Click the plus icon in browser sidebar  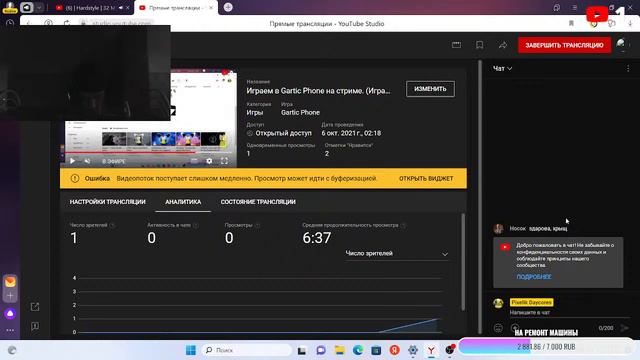[x=10, y=296]
